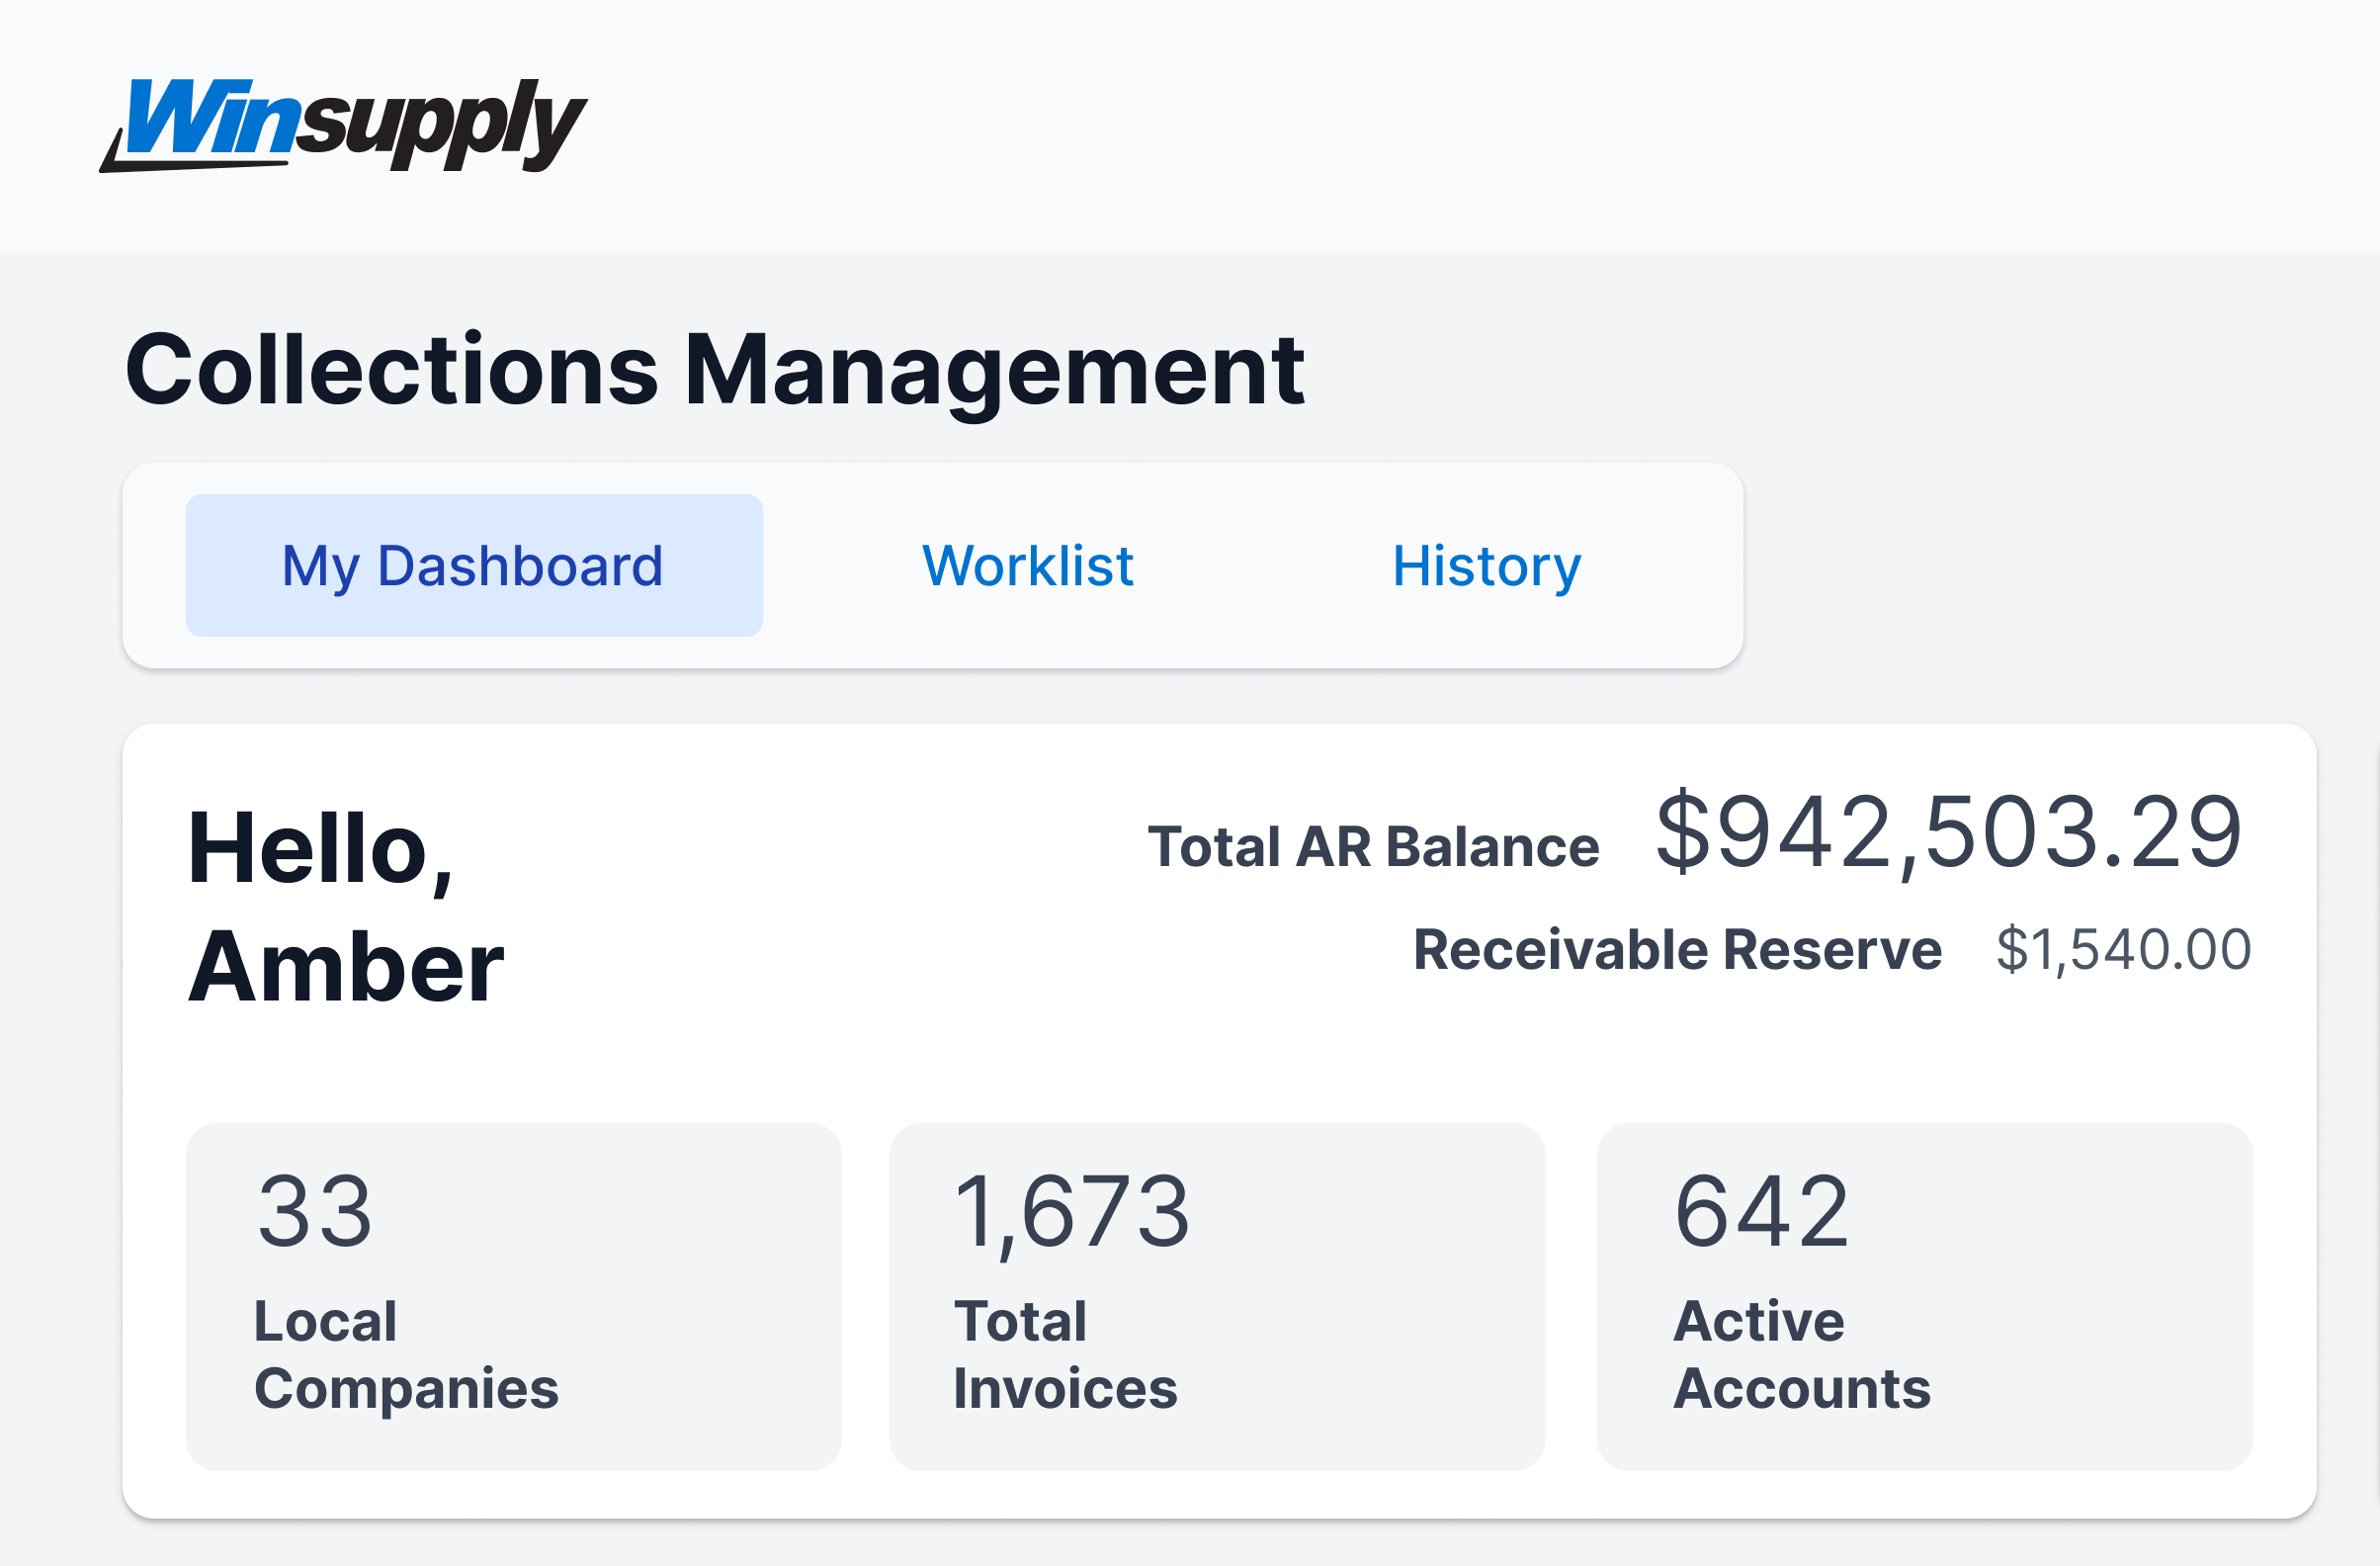Click the Hello, Amber greeting text
Image resolution: width=2380 pixels, height=1566 pixels.
(x=345, y=906)
